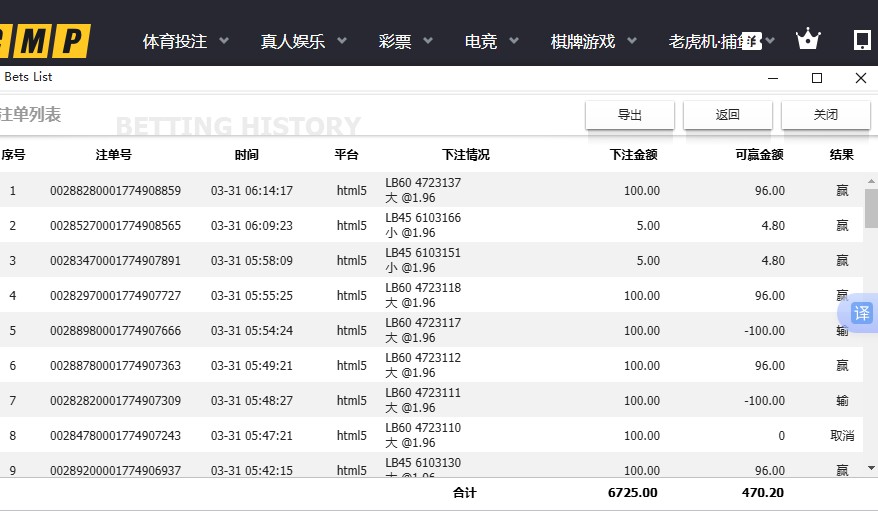Close the Bets List window with X

pos(860,78)
